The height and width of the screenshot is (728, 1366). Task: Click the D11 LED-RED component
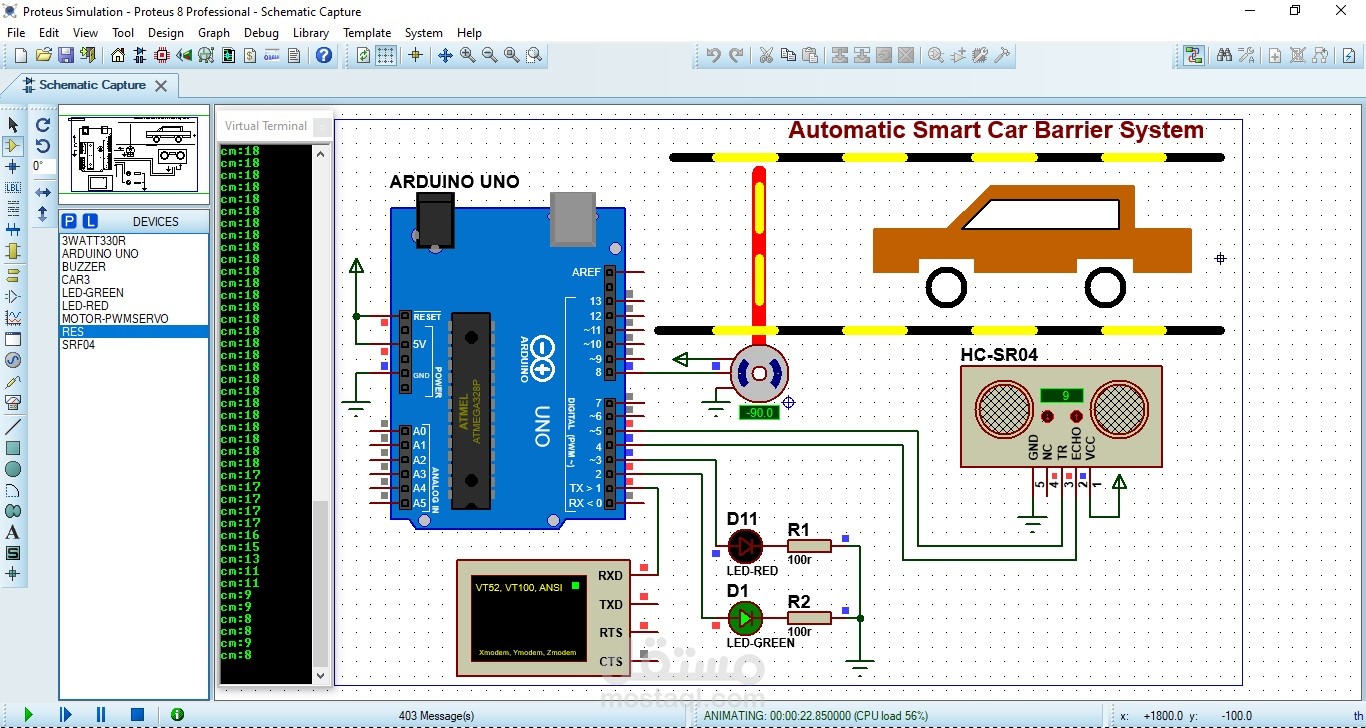click(x=745, y=546)
